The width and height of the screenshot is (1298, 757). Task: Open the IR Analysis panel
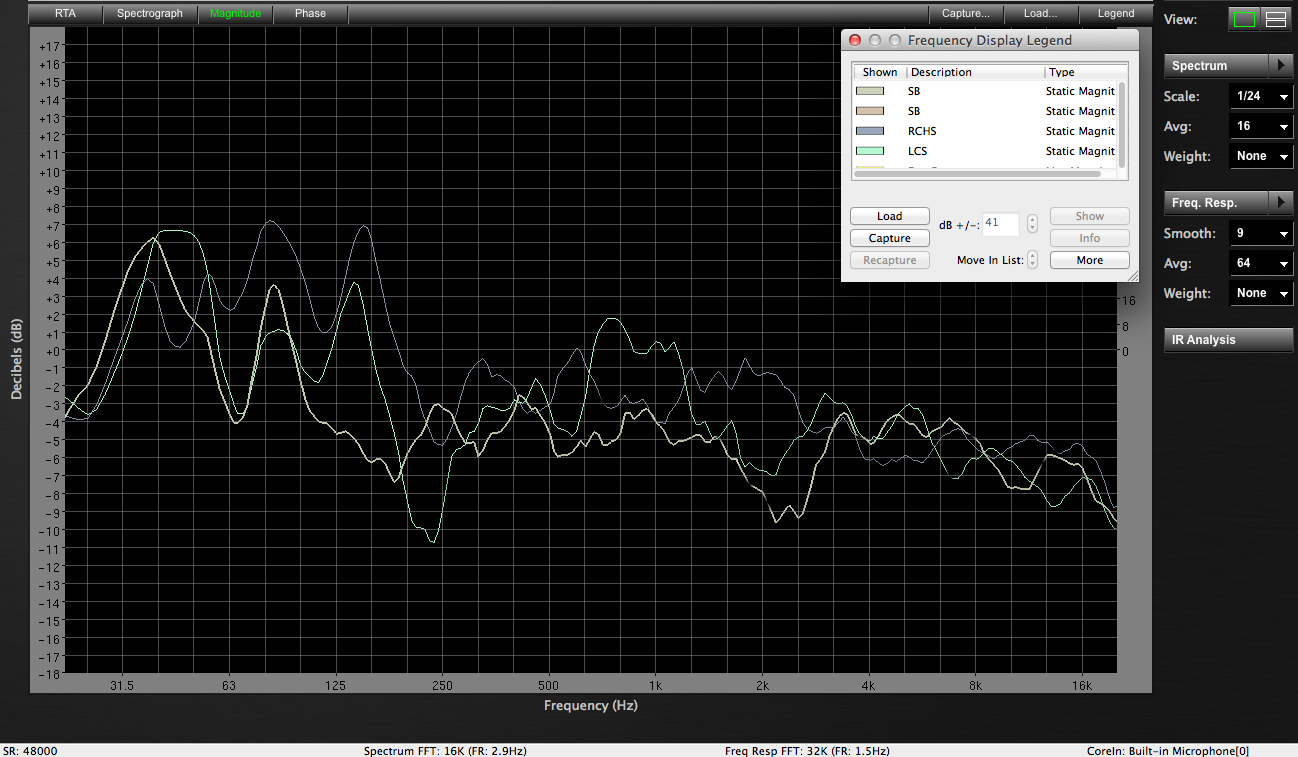click(1228, 340)
